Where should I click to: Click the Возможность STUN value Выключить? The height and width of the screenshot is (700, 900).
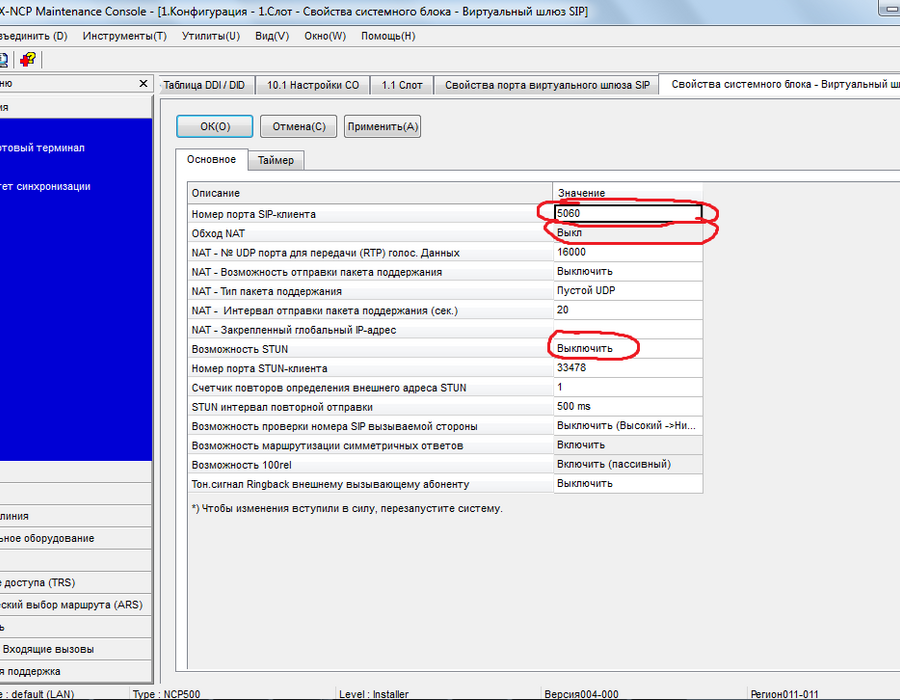point(628,349)
